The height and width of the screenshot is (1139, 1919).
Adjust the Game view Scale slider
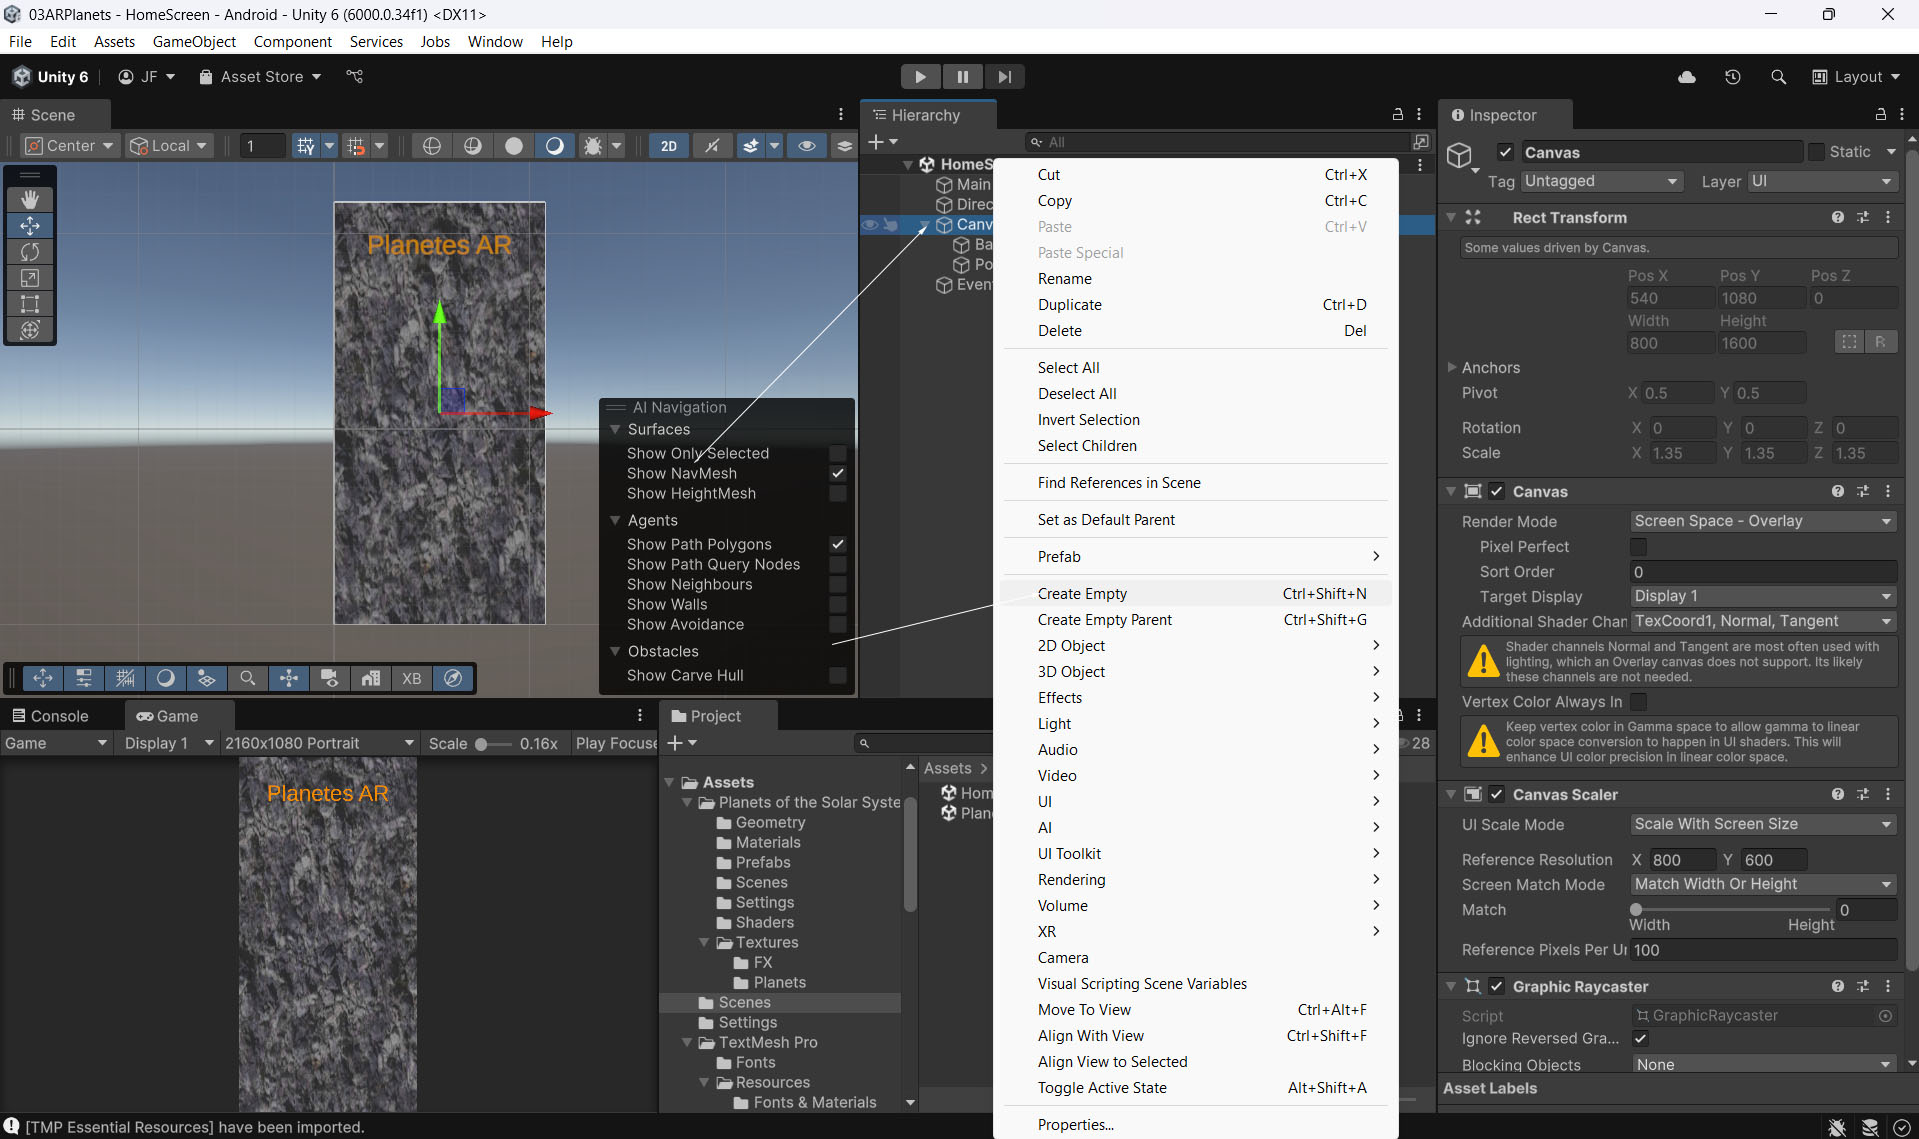482,744
